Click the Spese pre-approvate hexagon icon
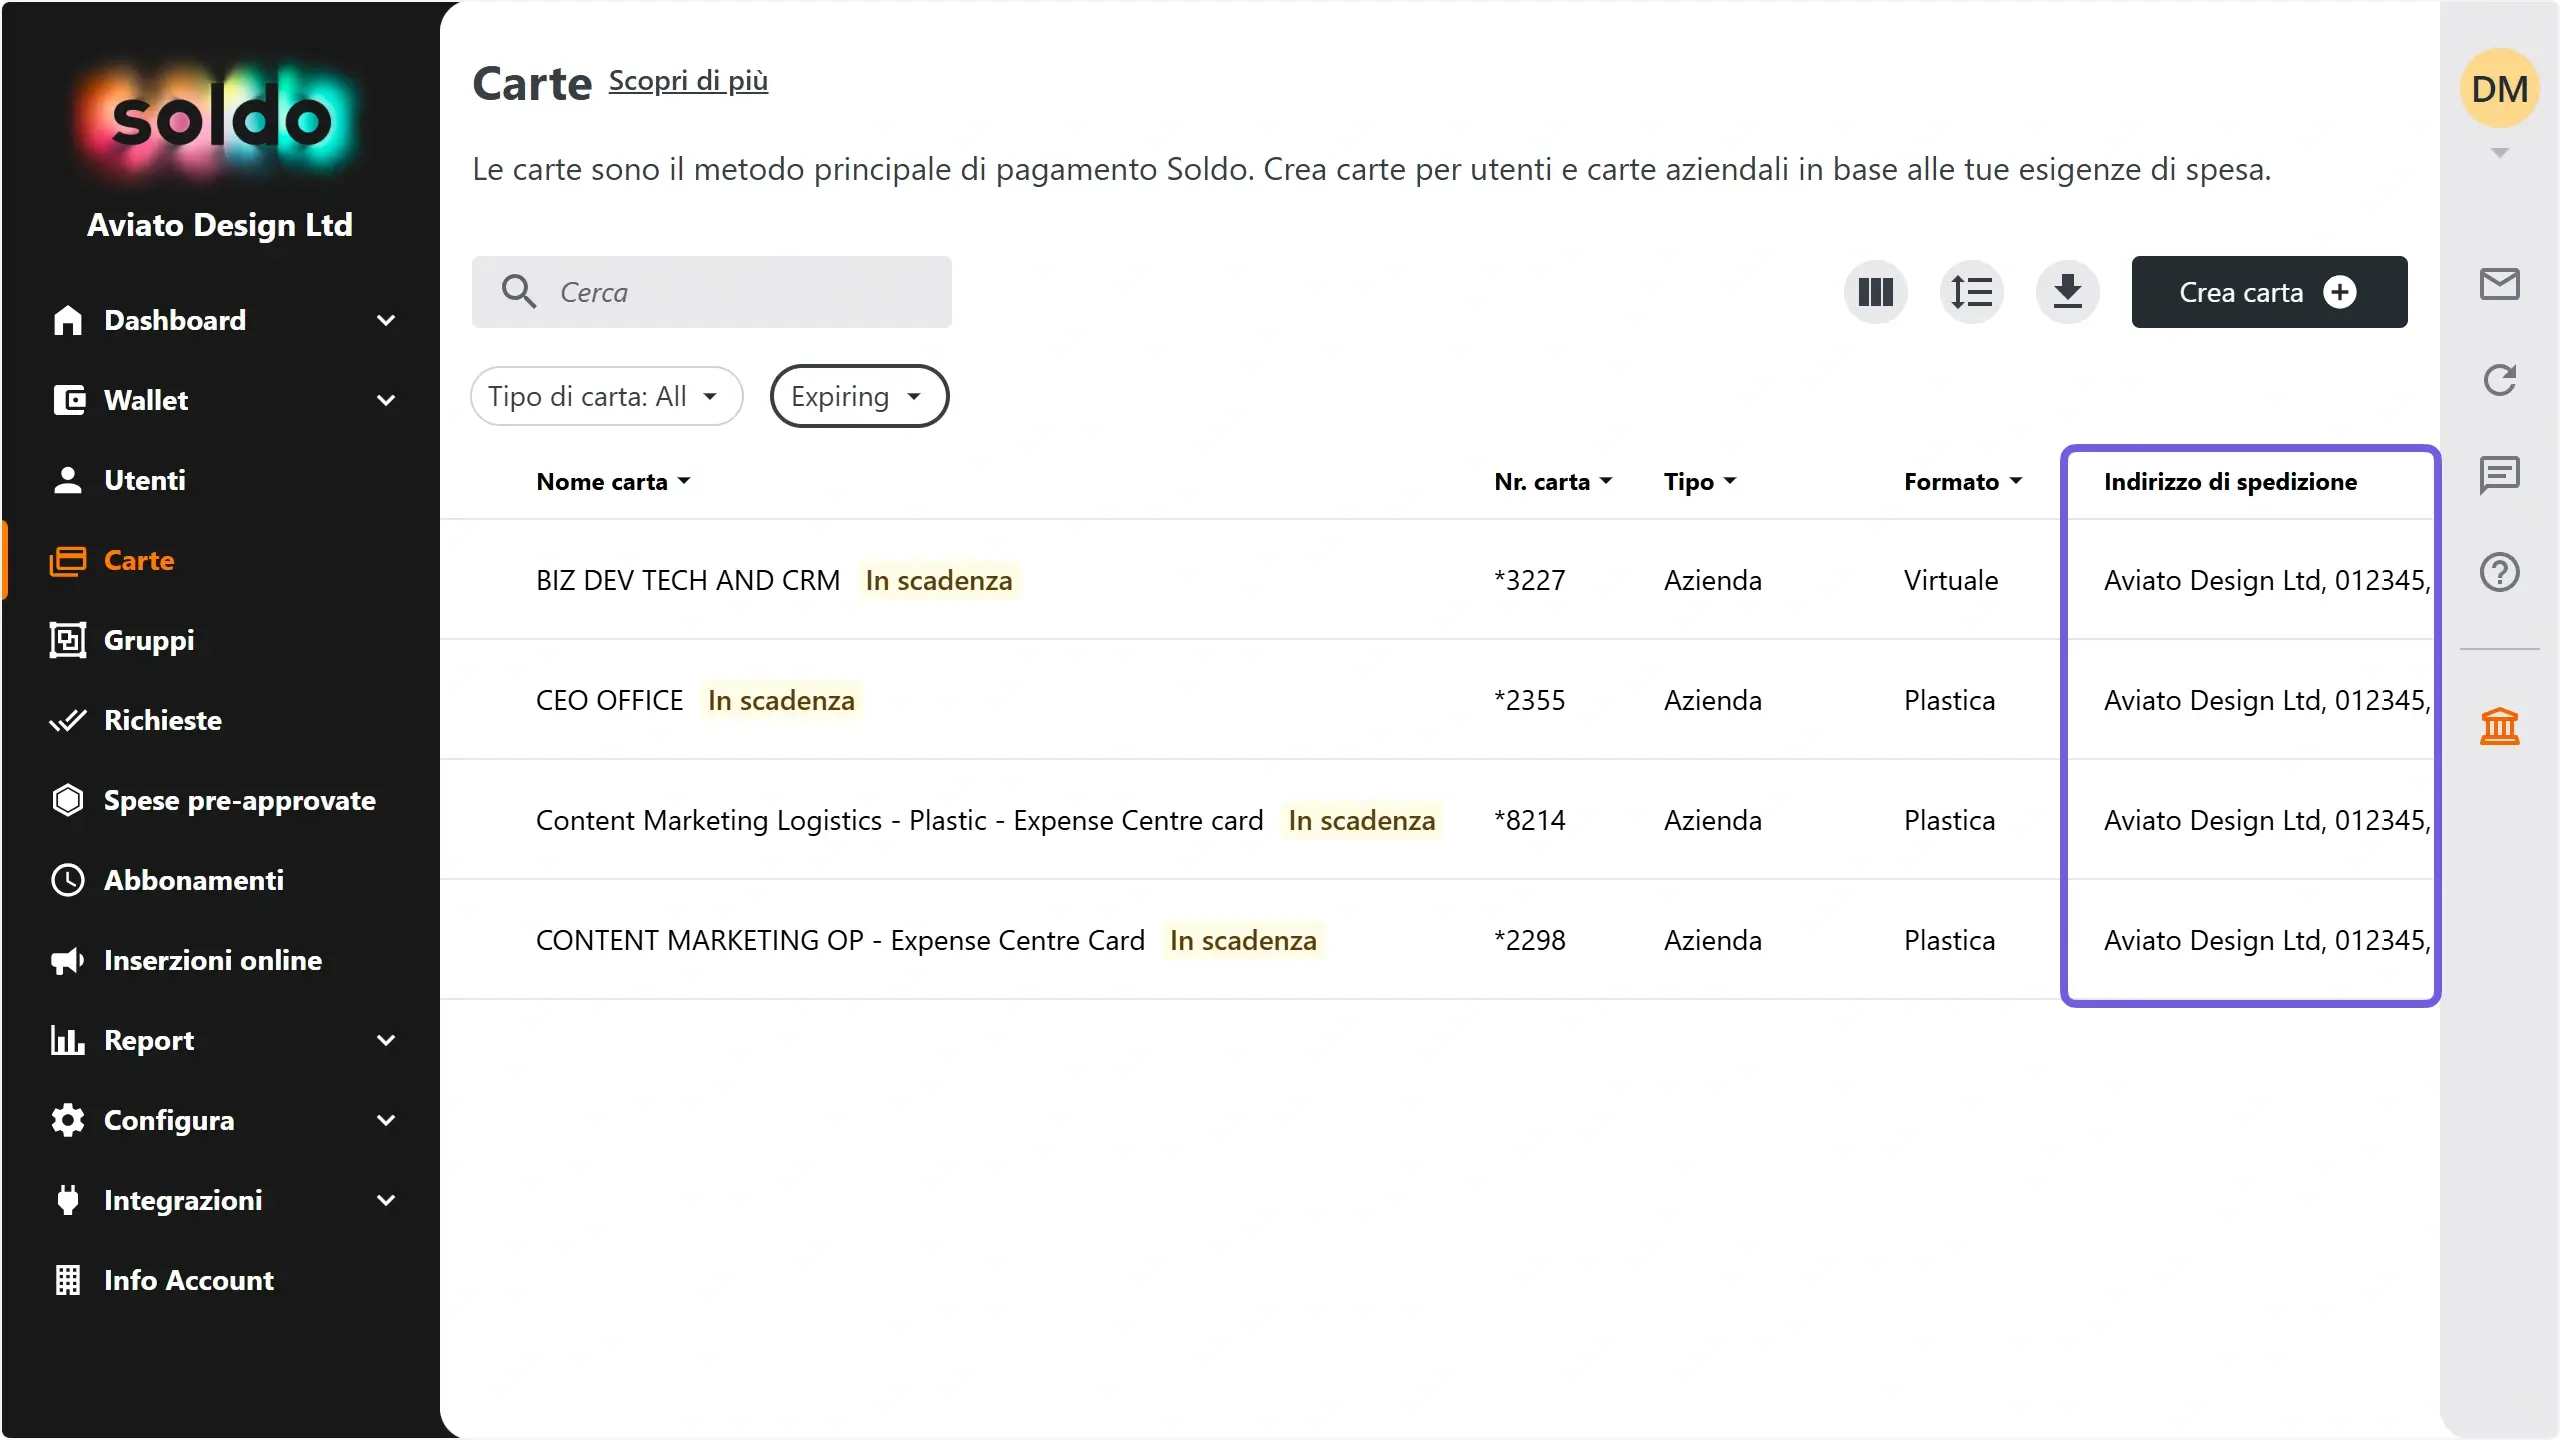Screen dimensions: 2560x1440 tap(67, 800)
